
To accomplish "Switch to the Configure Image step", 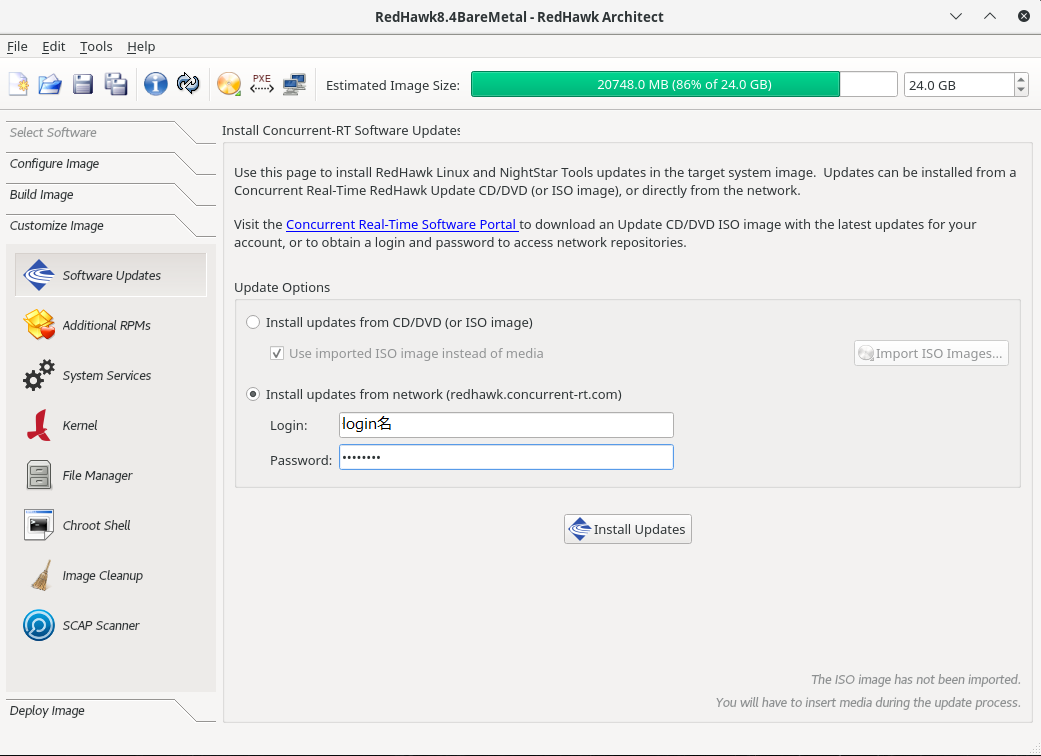I will (x=54, y=164).
